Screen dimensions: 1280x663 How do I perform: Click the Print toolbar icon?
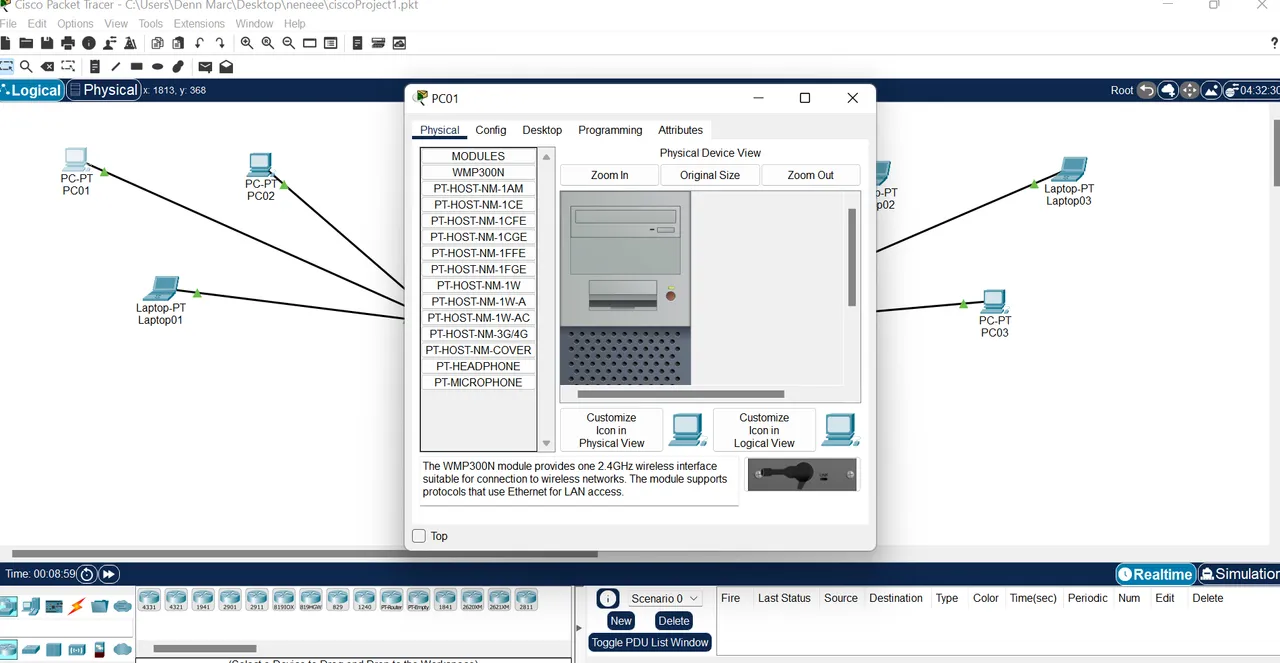tap(68, 43)
